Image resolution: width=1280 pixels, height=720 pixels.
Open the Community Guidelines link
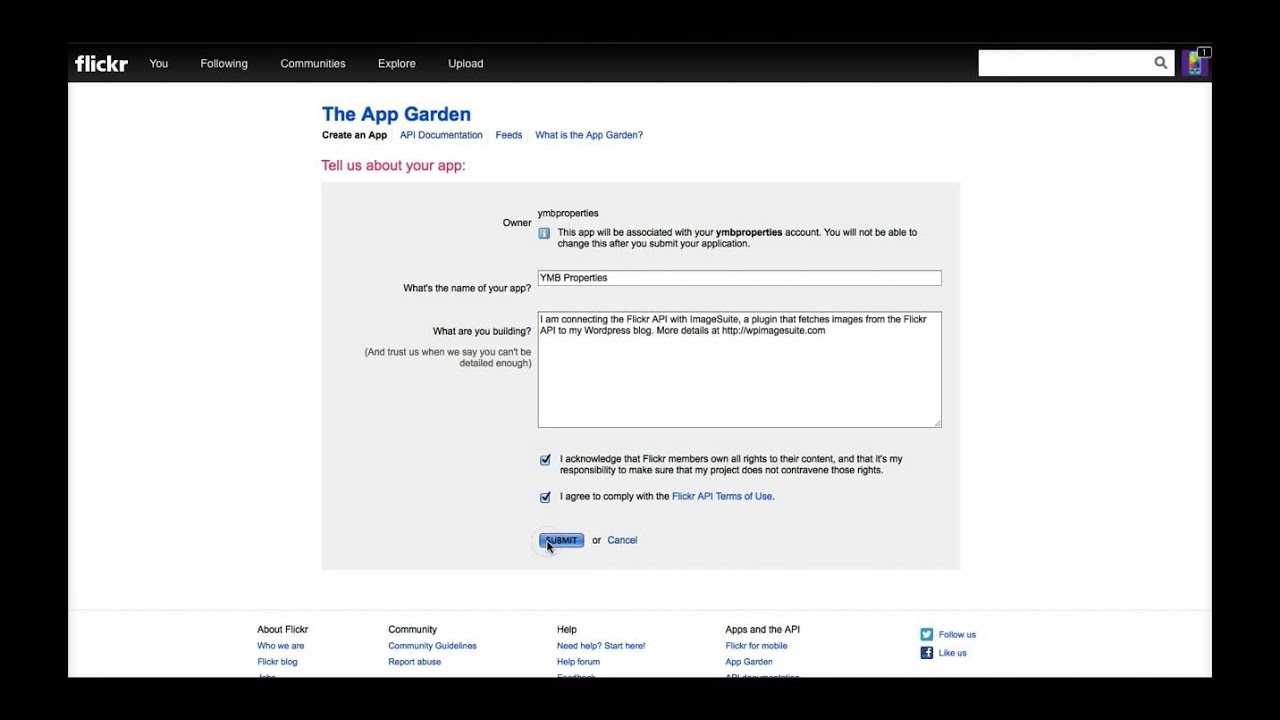(432, 646)
